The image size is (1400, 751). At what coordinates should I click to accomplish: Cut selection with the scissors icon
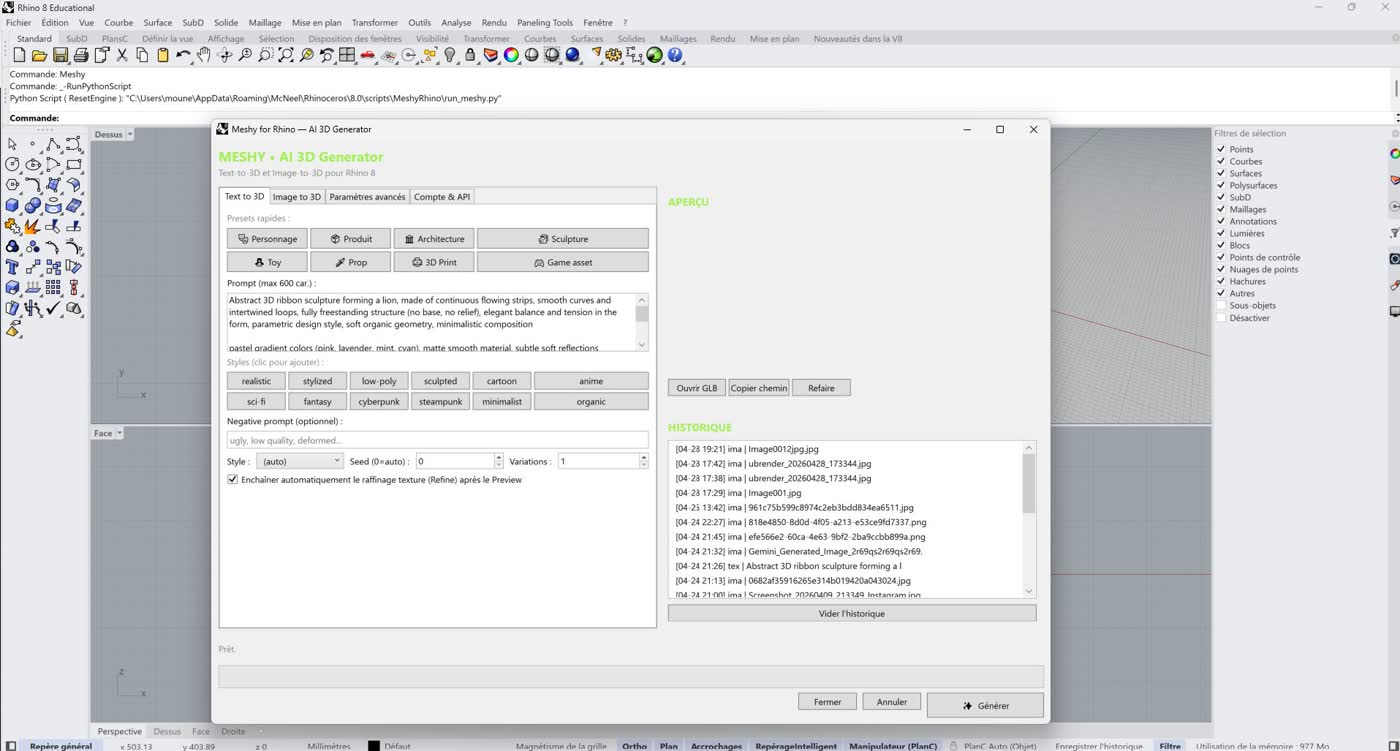click(122, 56)
